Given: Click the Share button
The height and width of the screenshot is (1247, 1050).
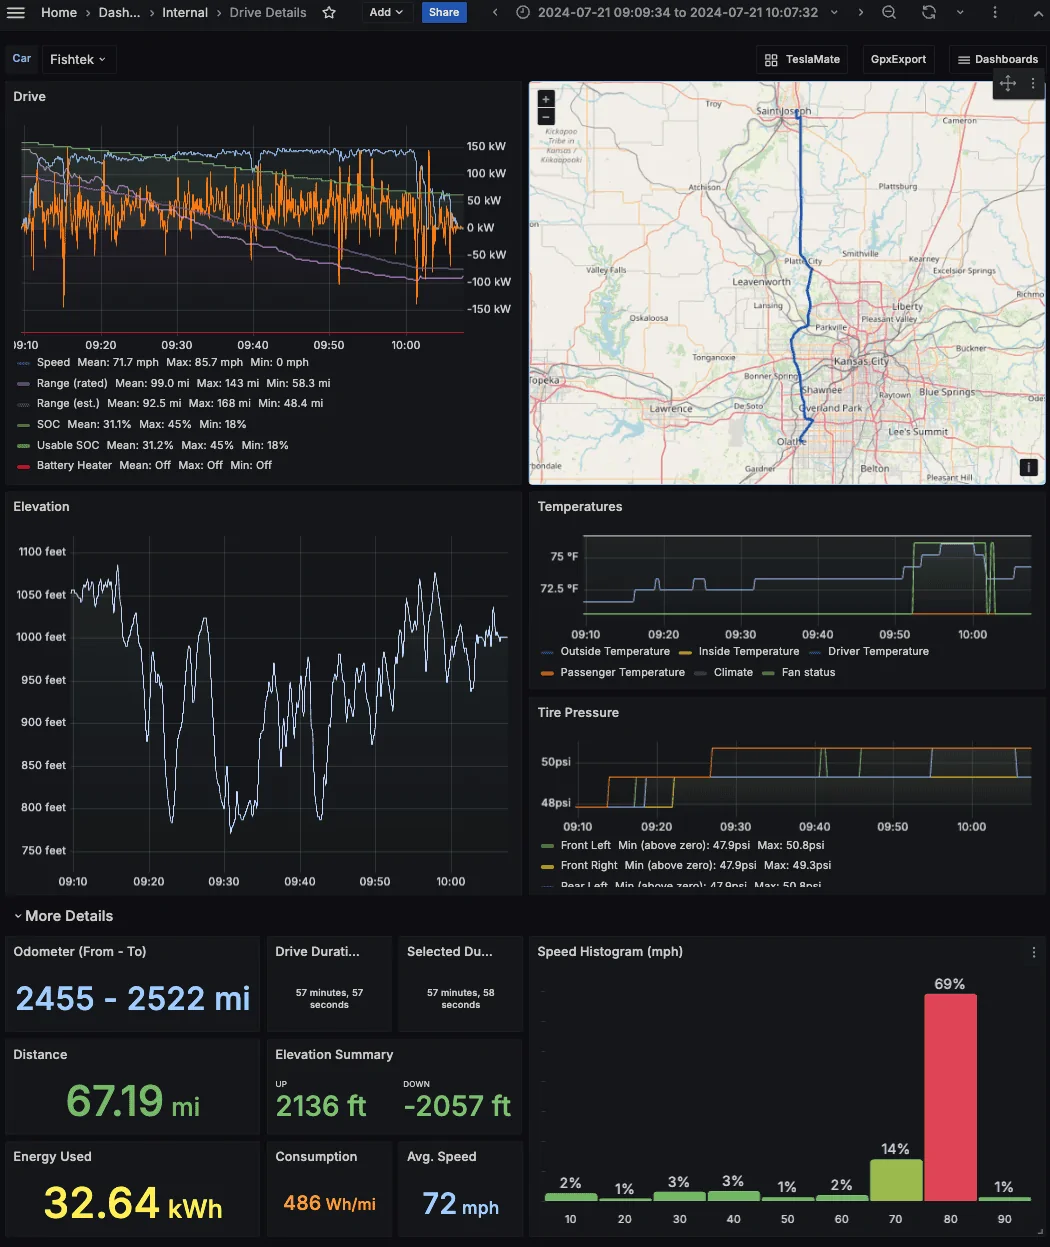Looking at the screenshot, I should pyautogui.click(x=444, y=13).
